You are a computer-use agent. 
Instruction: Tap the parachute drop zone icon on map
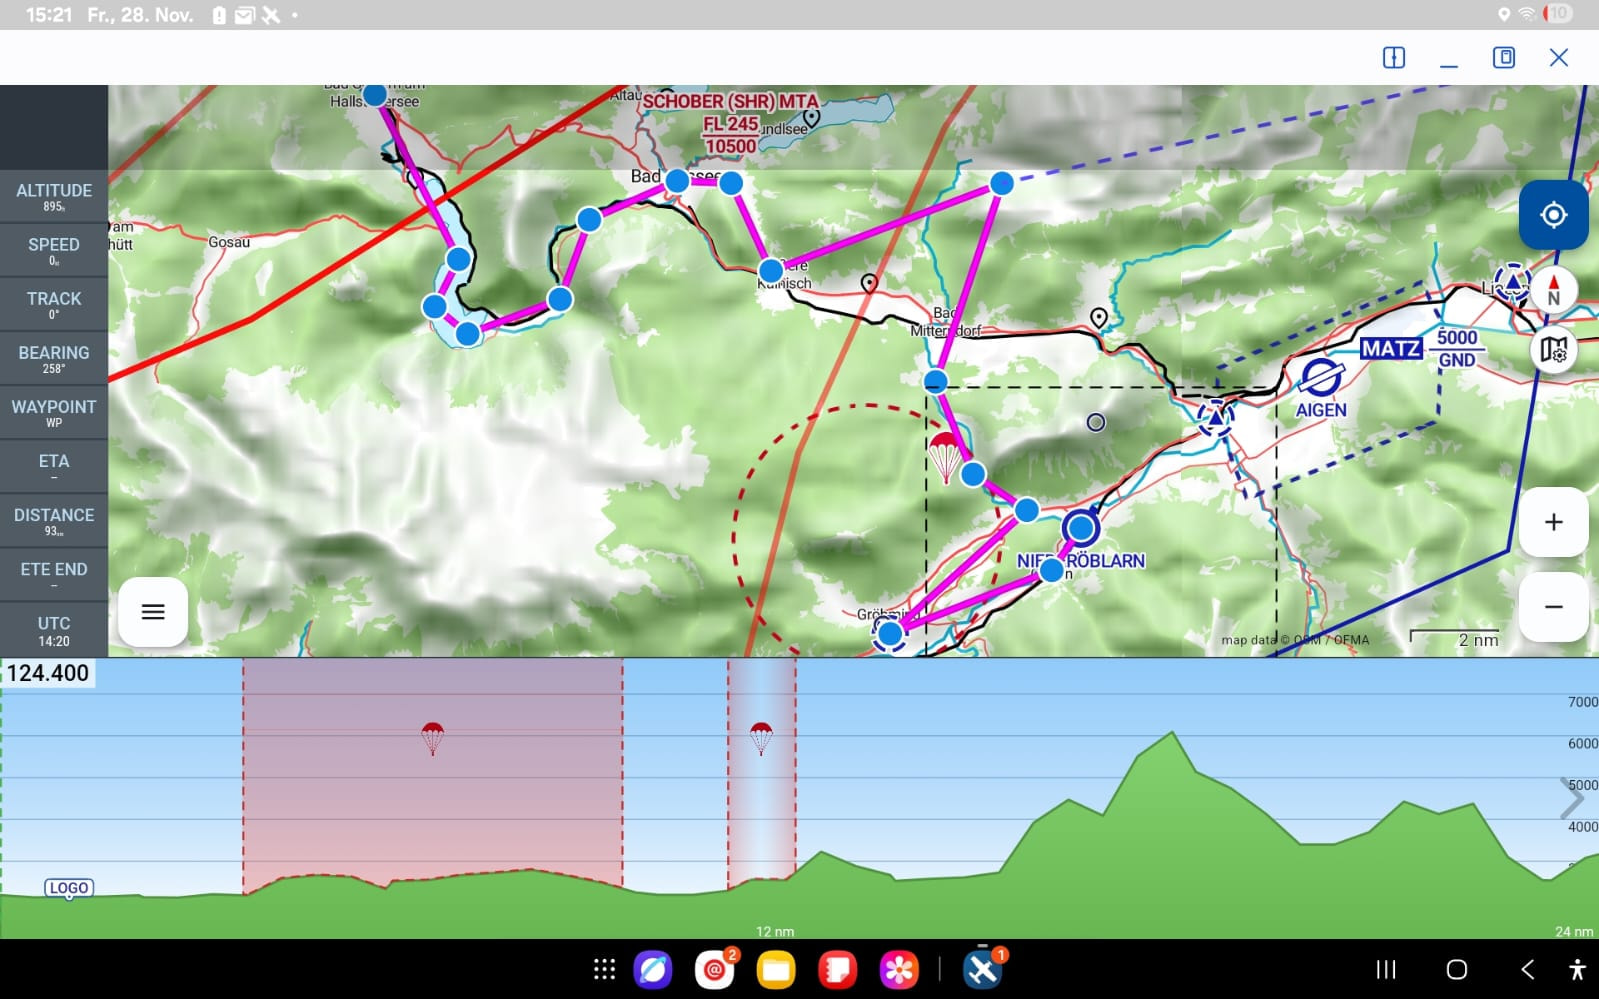click(x=945, y=455)
